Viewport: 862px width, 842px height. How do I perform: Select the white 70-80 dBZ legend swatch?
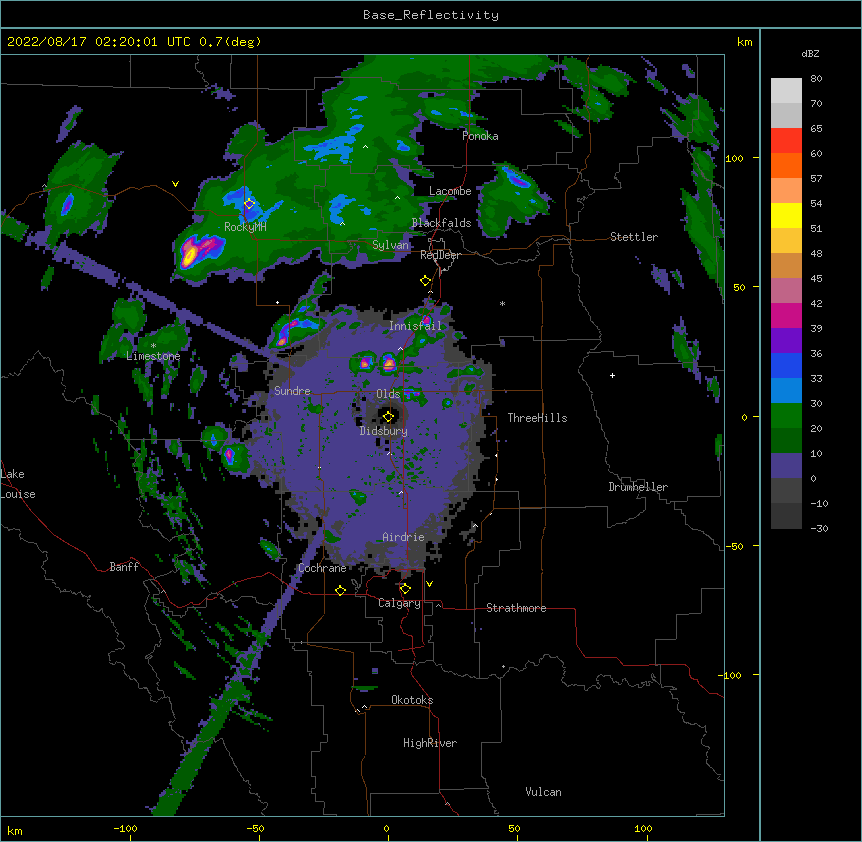pyautogui.click(x=786, y=91)
